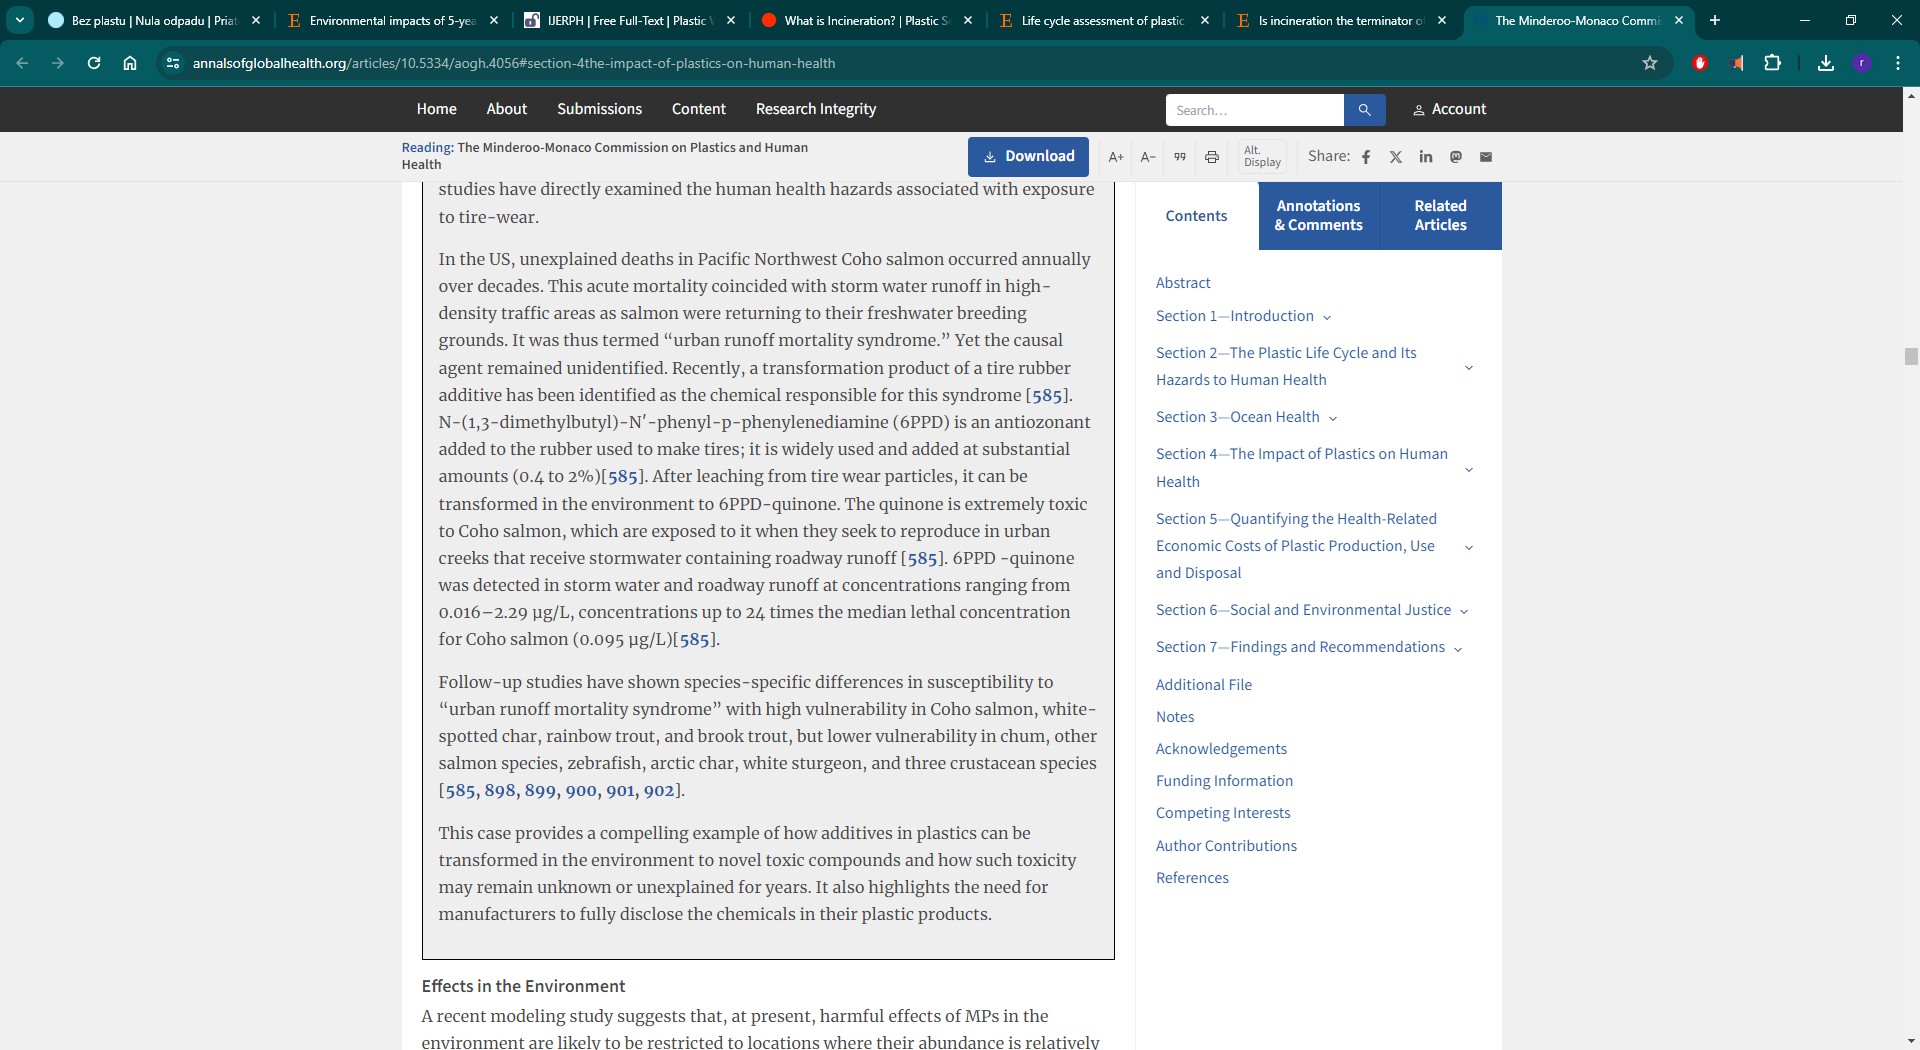Open the Home menu item
Screen dimensions: 1920x1050
(x=436, y=109)
